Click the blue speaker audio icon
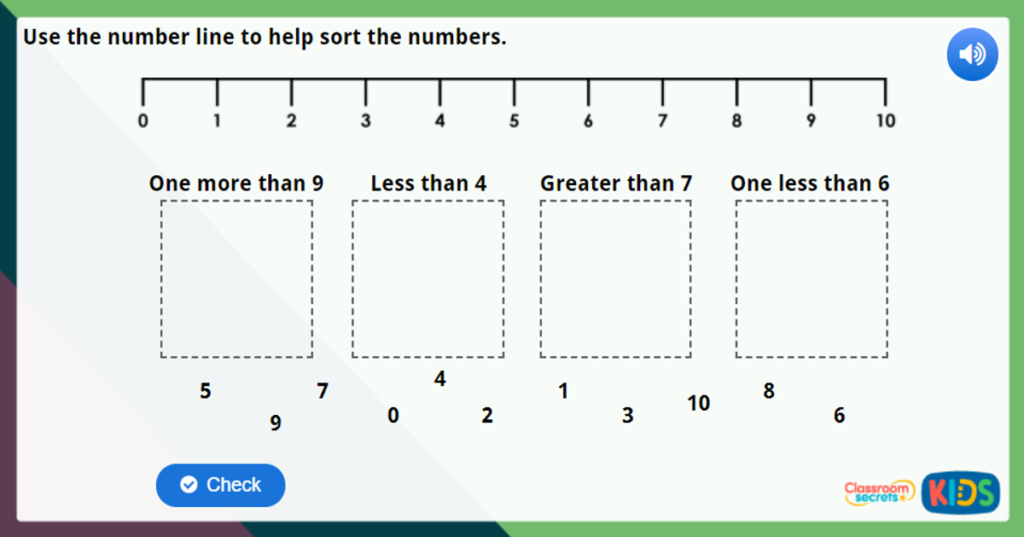 (x=972, y=55)
